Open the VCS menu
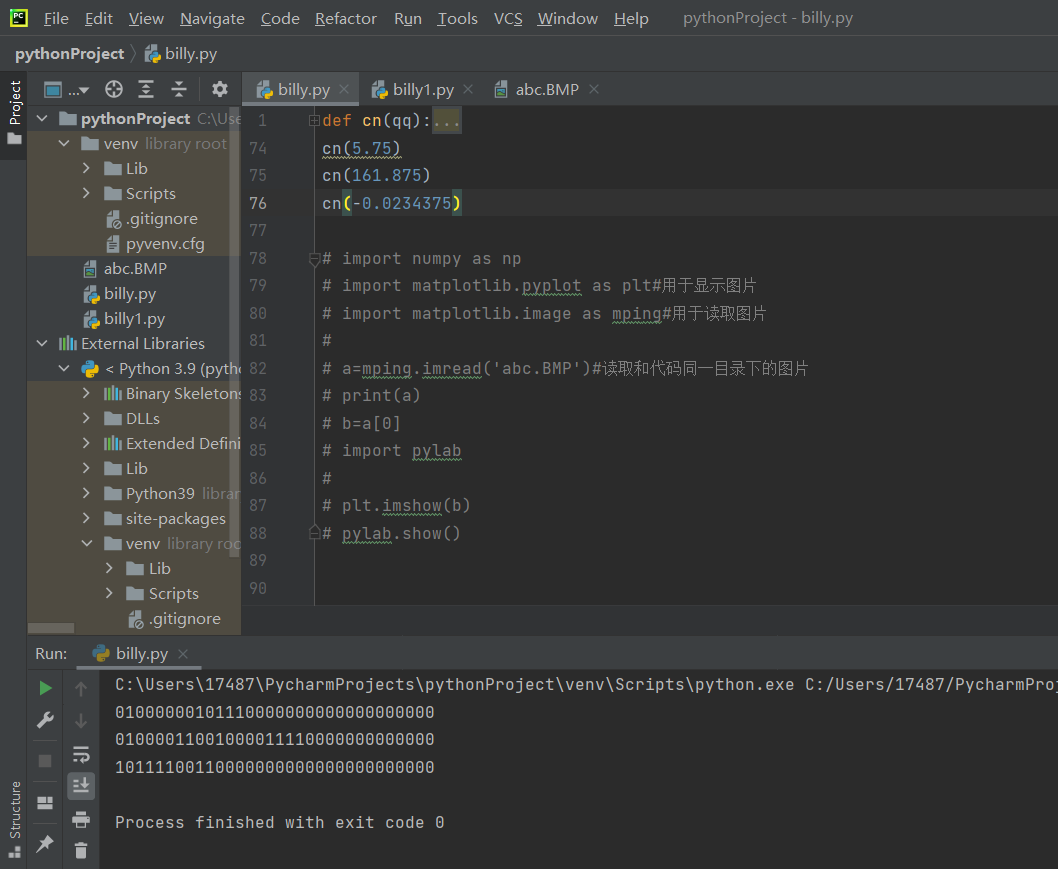The image size is (1058, 869). (x=508, y=19)
